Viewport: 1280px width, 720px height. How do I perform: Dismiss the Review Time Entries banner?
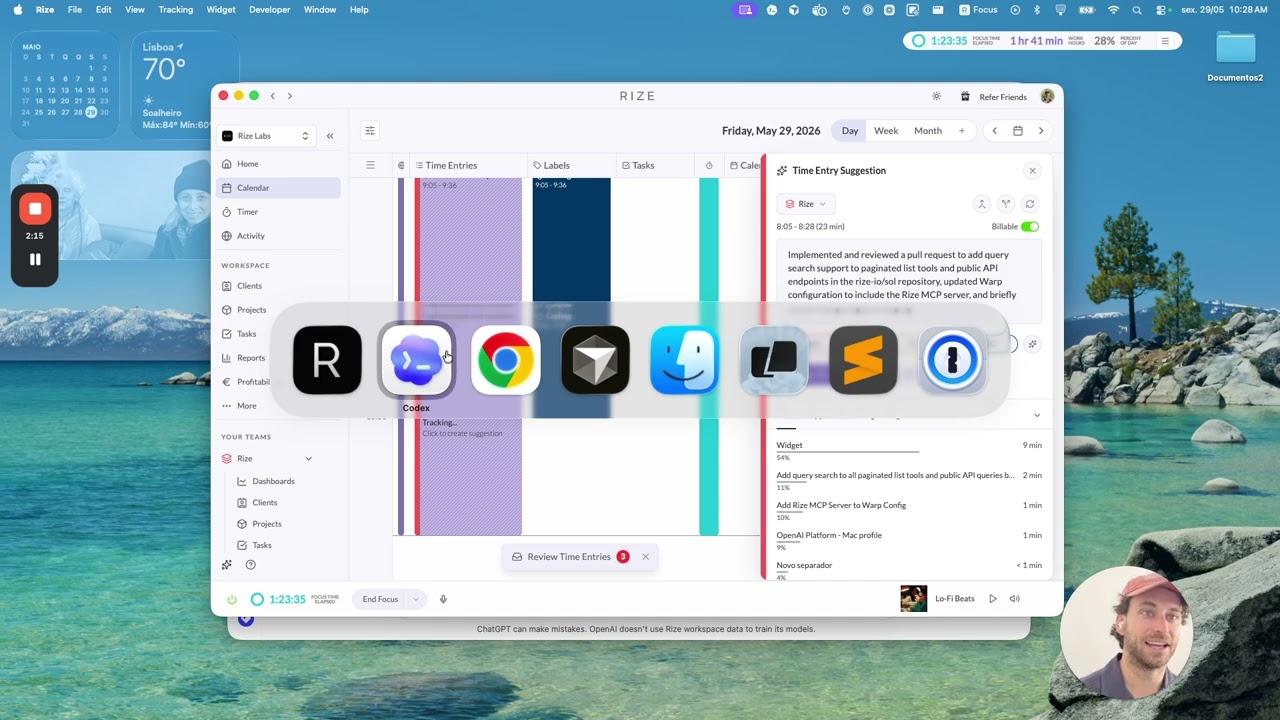click(645, 557)
